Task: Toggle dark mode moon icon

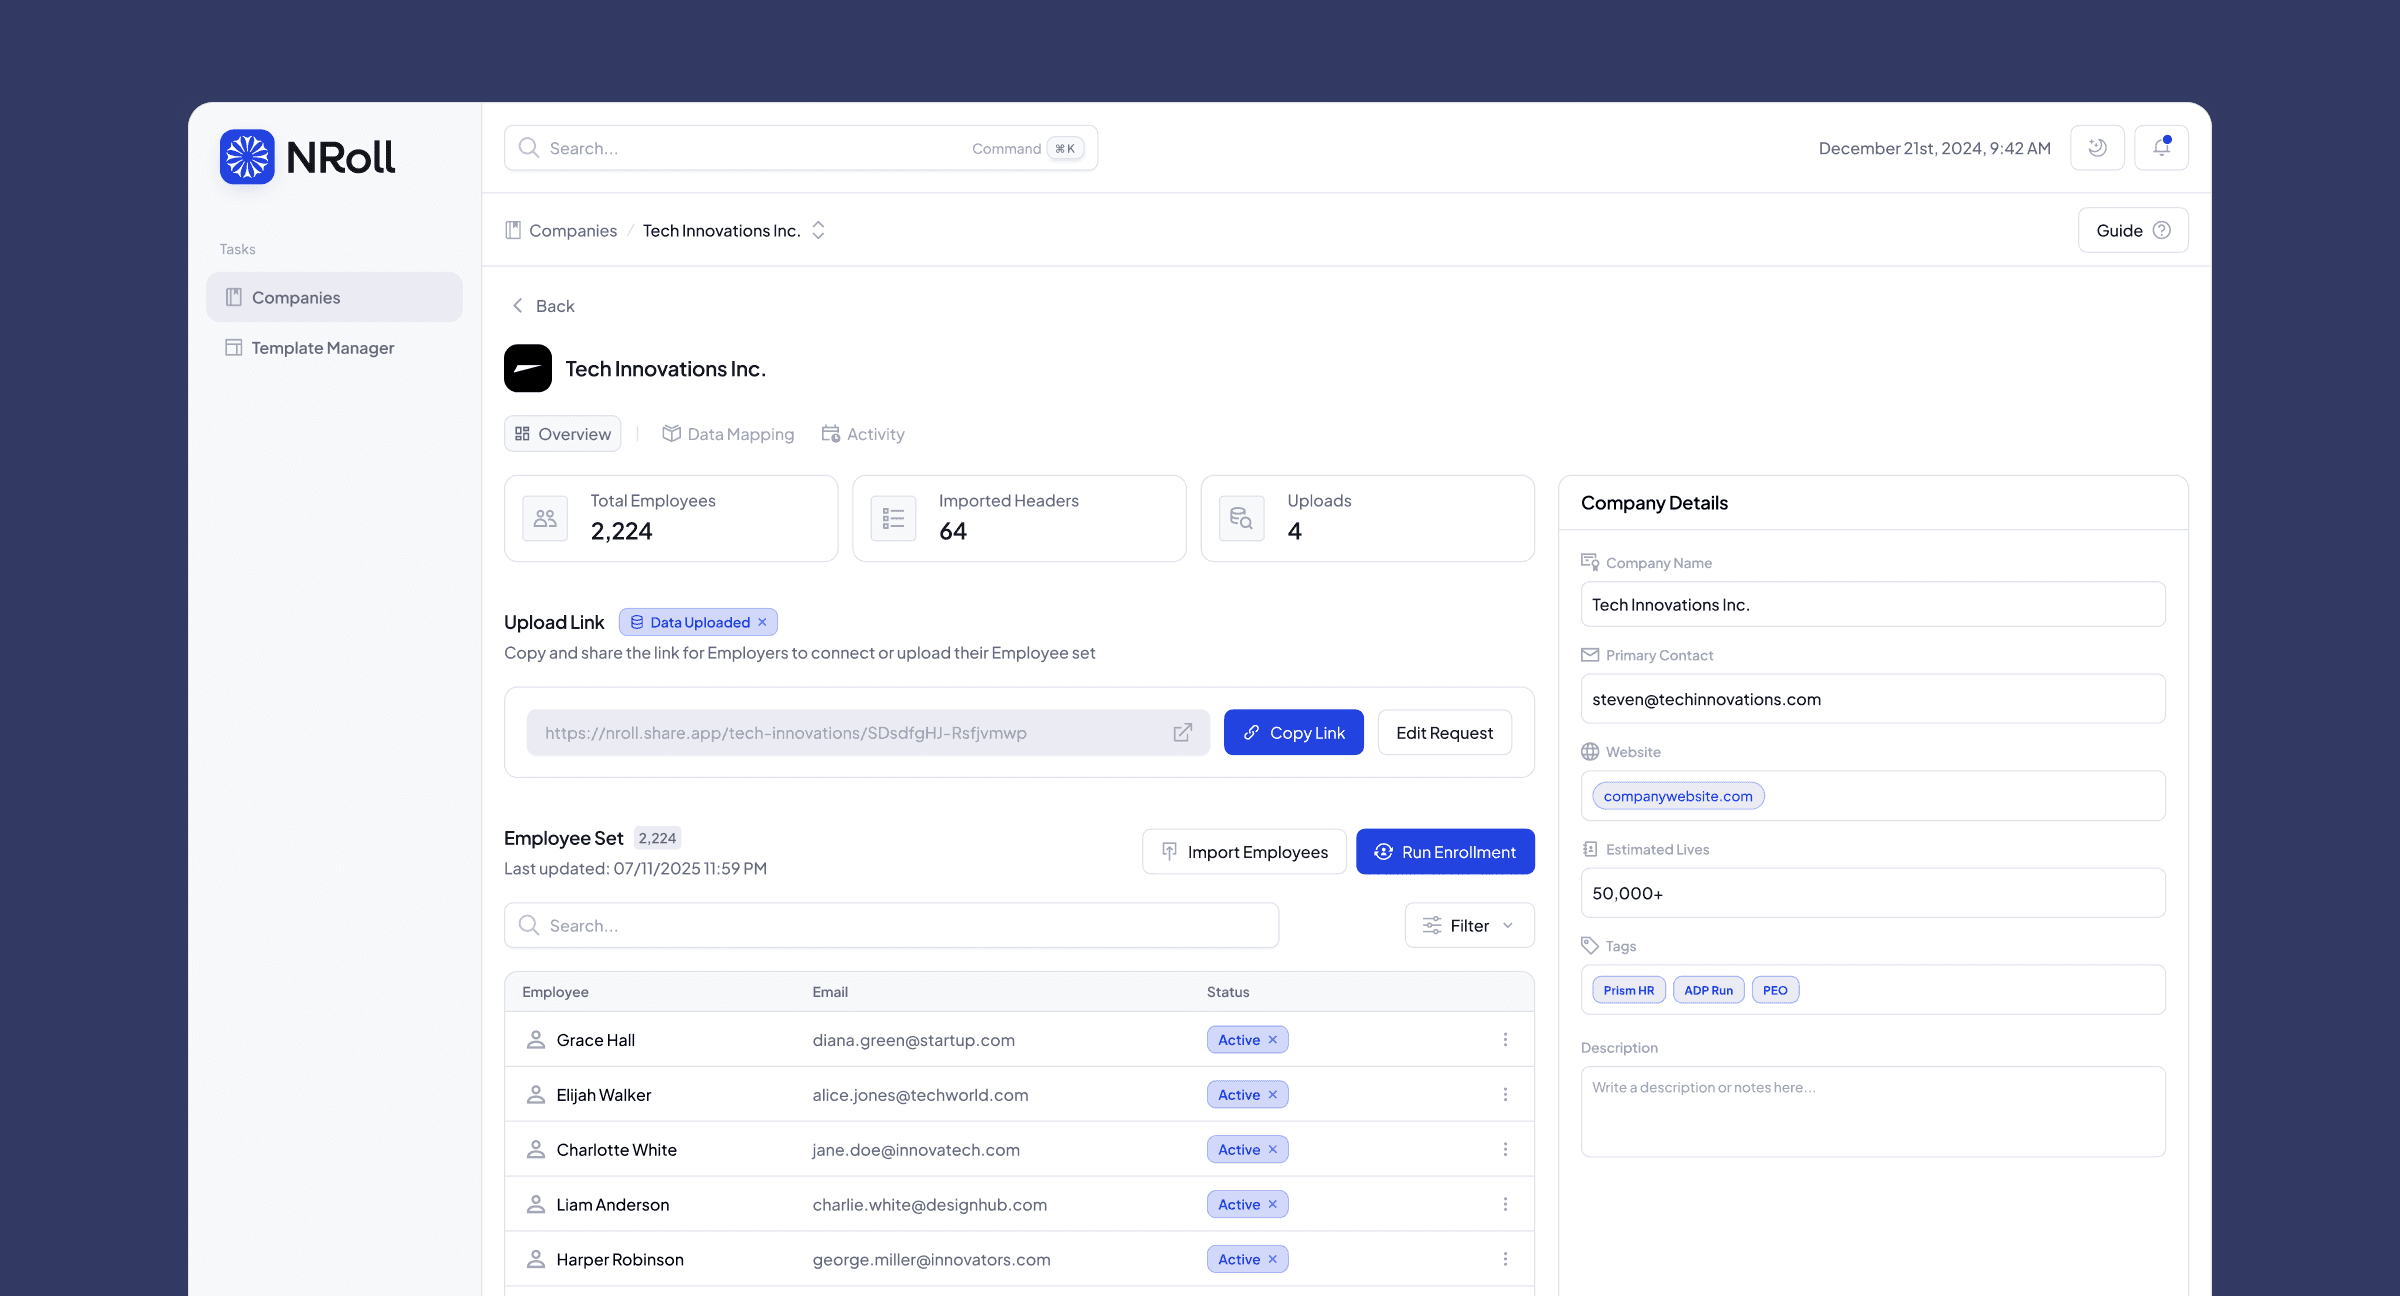Action: point(2097,148)
